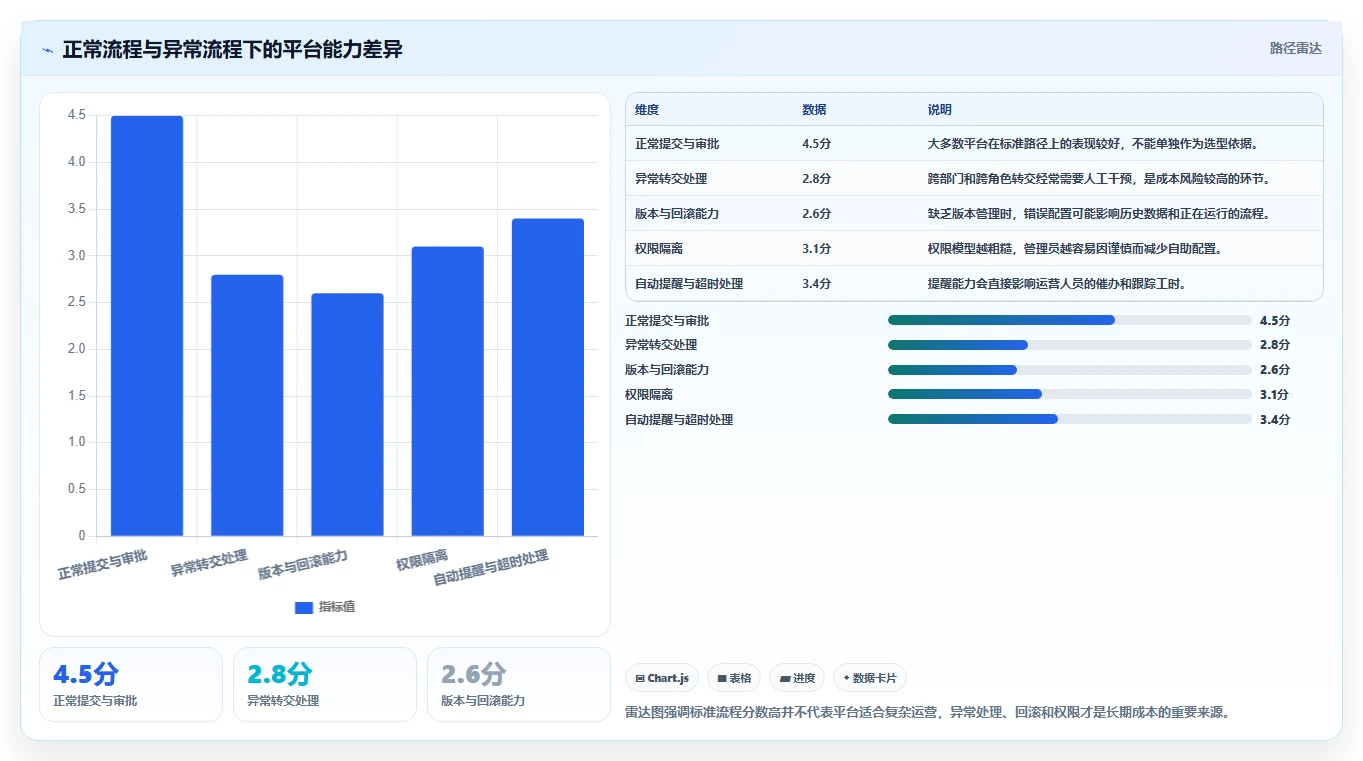Image resolution: width=1363 pixels, height=761 pixels.
Task: Click description starting 权限模型越粗糙
Action: click(x=1074, y=249)
